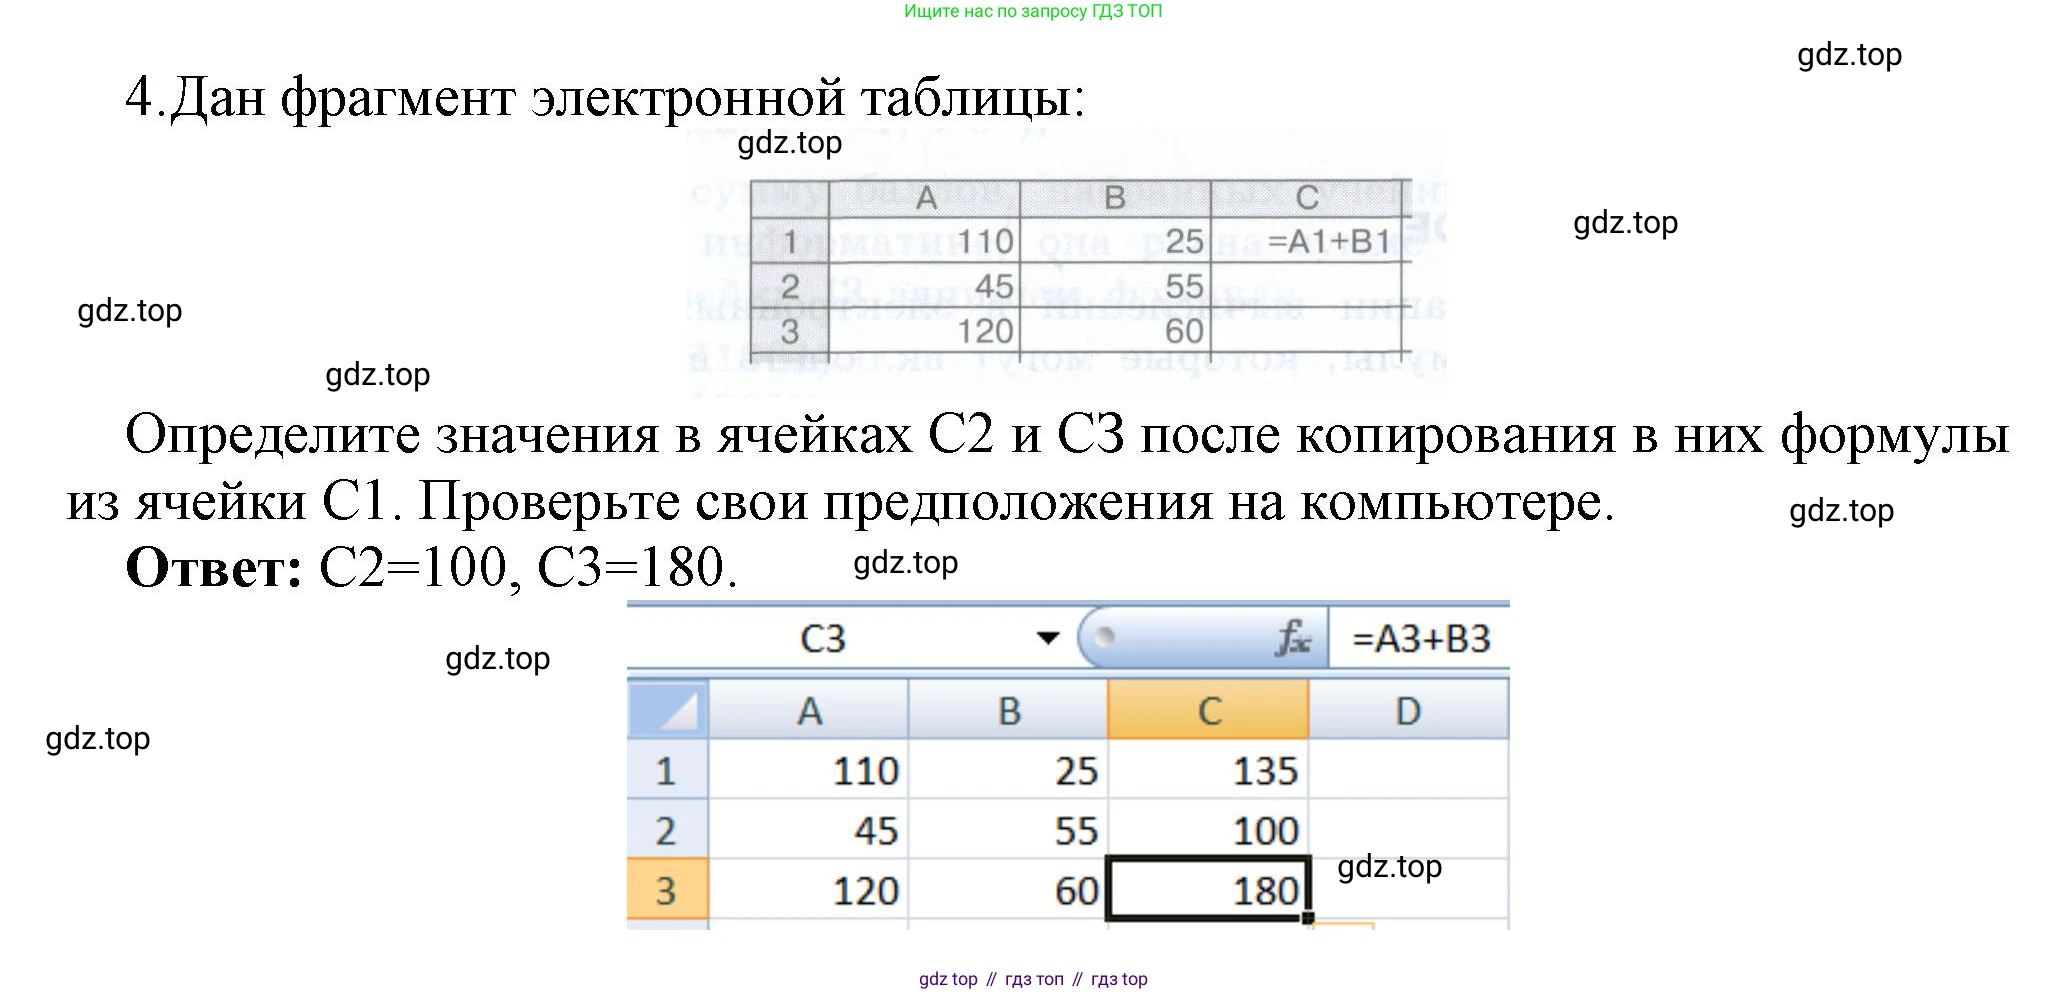Click cell C2 containing 100
The width and height of the screenshot is (2069, 994).
point(1208,829)
